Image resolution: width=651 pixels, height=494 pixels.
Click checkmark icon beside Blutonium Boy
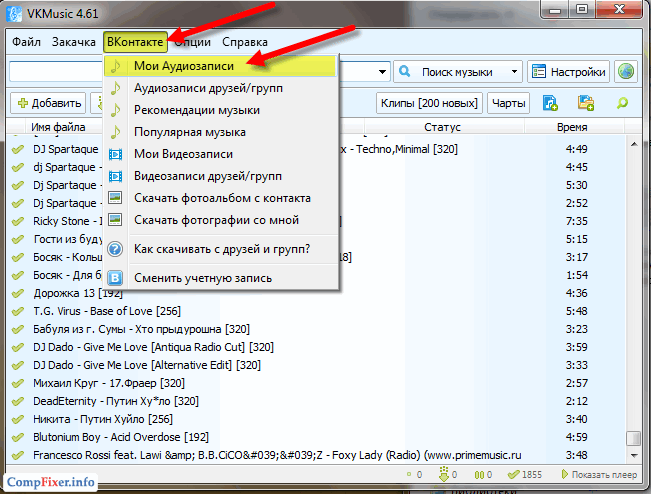17,438
